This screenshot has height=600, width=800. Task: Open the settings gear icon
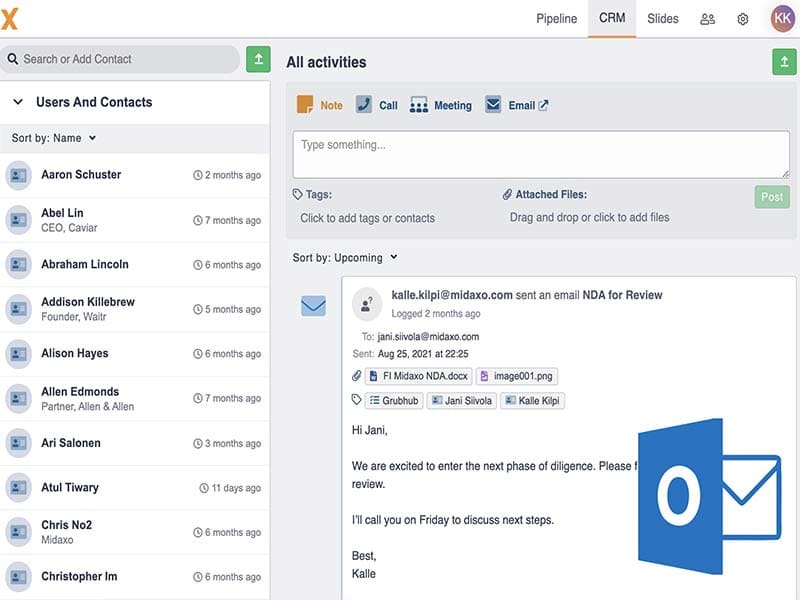click(743, 19)
